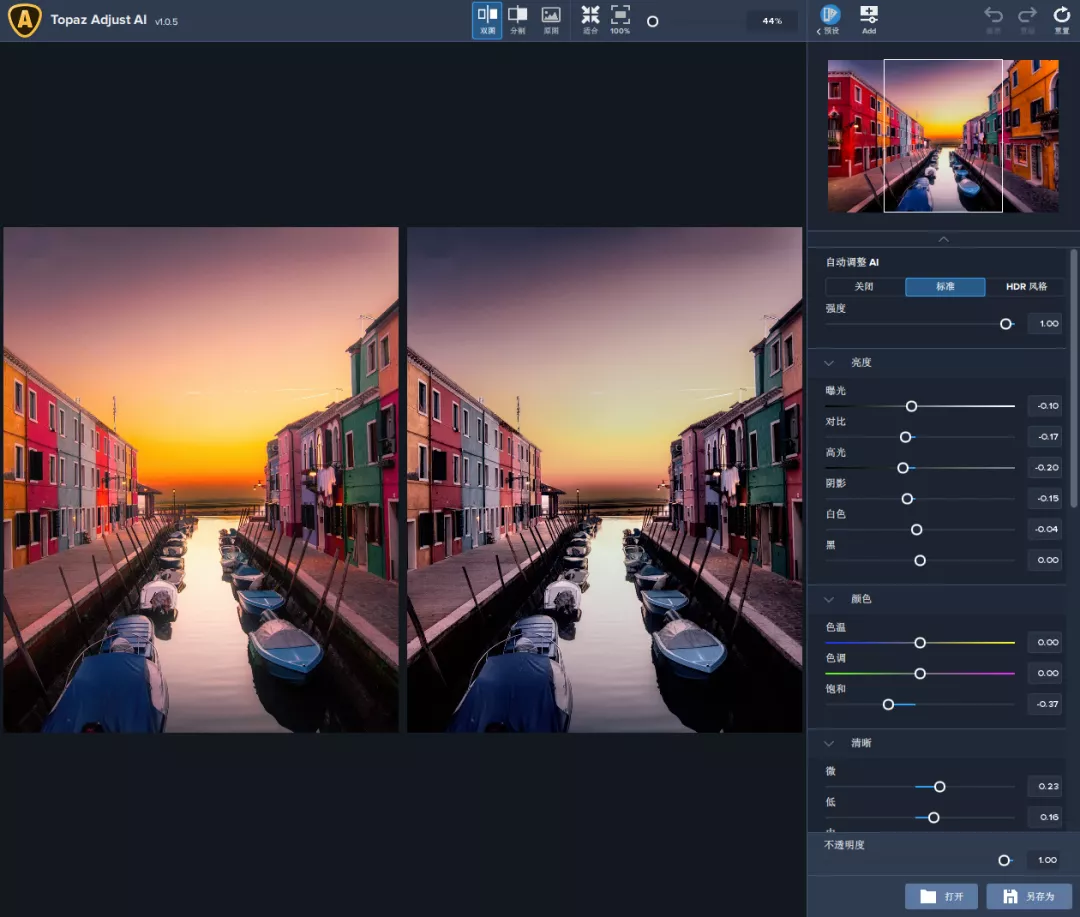This screenshot has width=1080, height=917.
Task: Collapse the navigator preview panel chevron
Action: point(943,239)
